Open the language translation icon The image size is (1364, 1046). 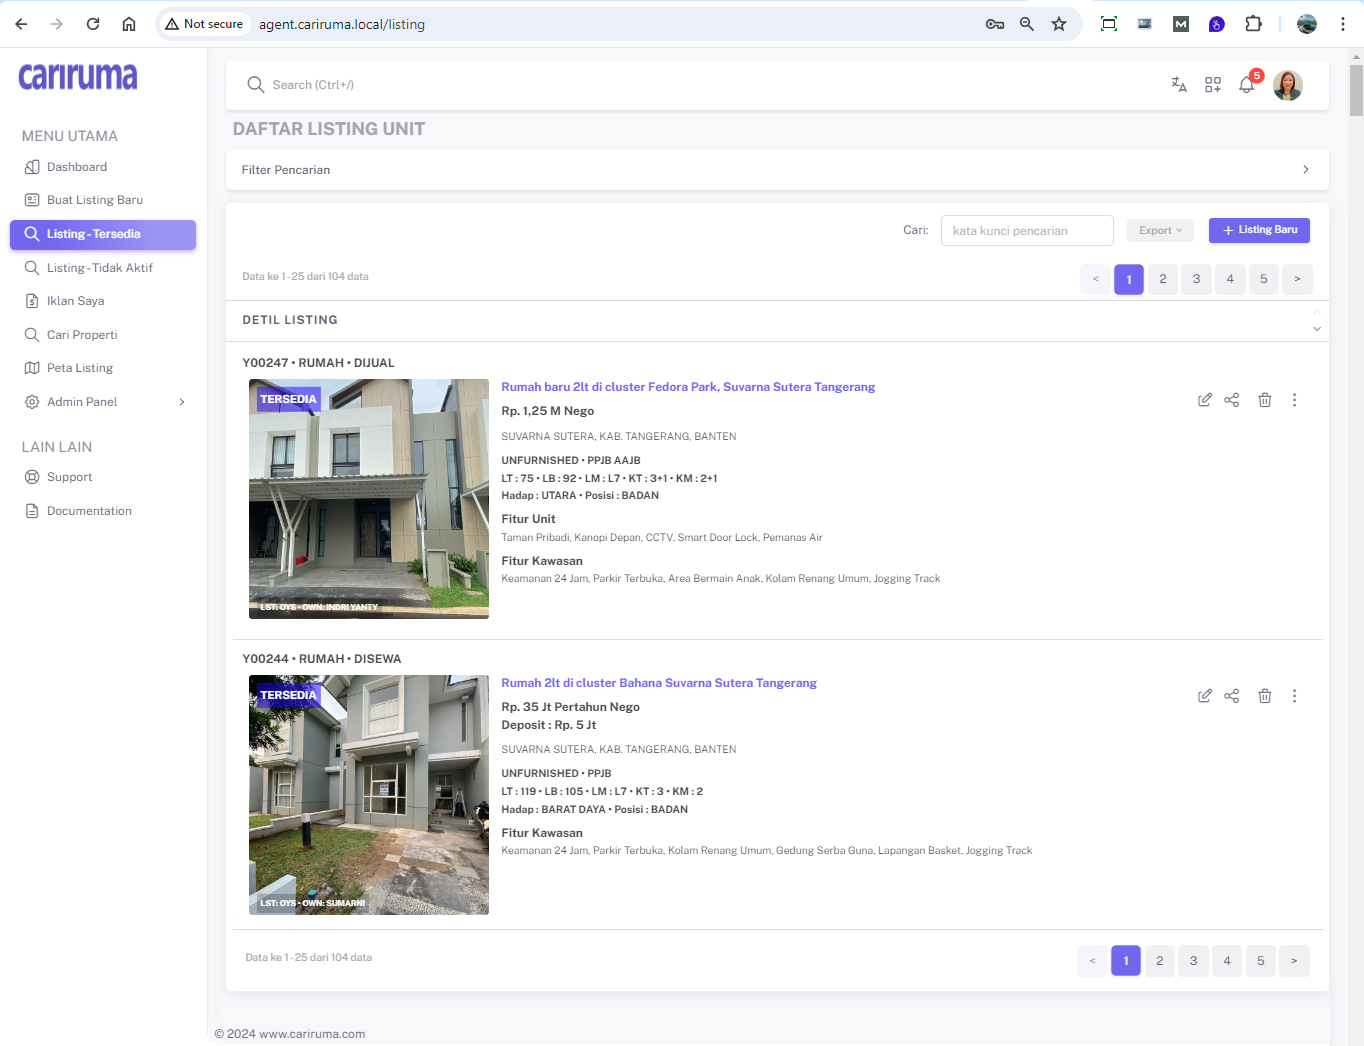coord(1179,85)
